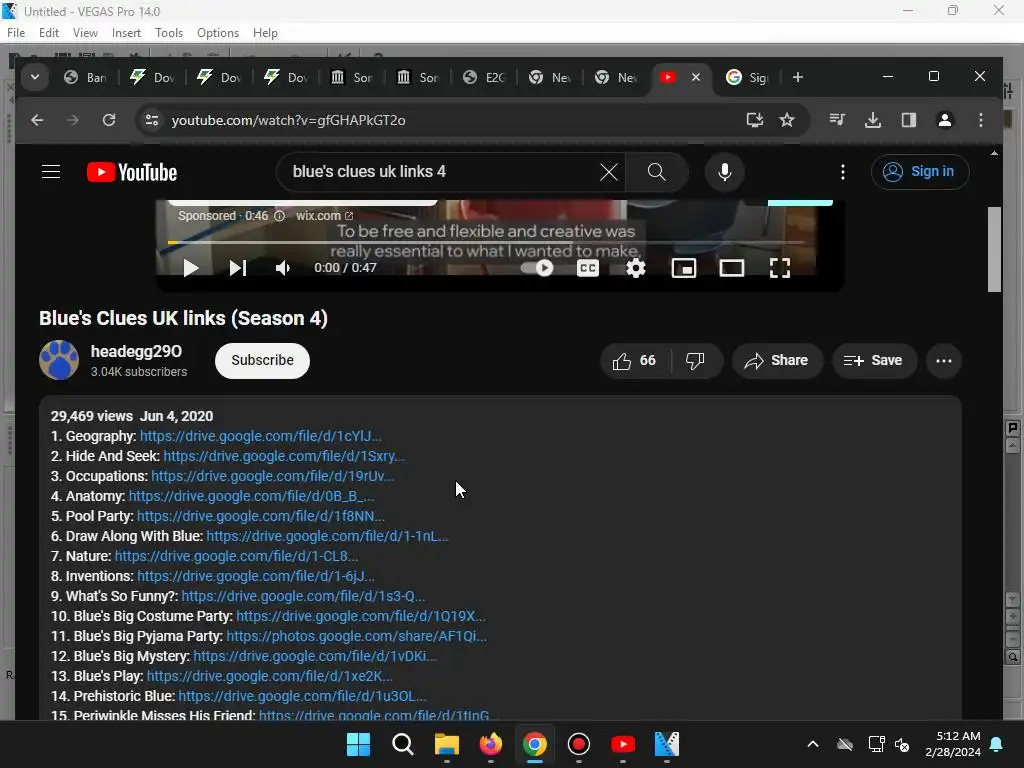Click the Share button
Image resolution: width=1024 pixels, height=768 pixels.
(776, 360)
